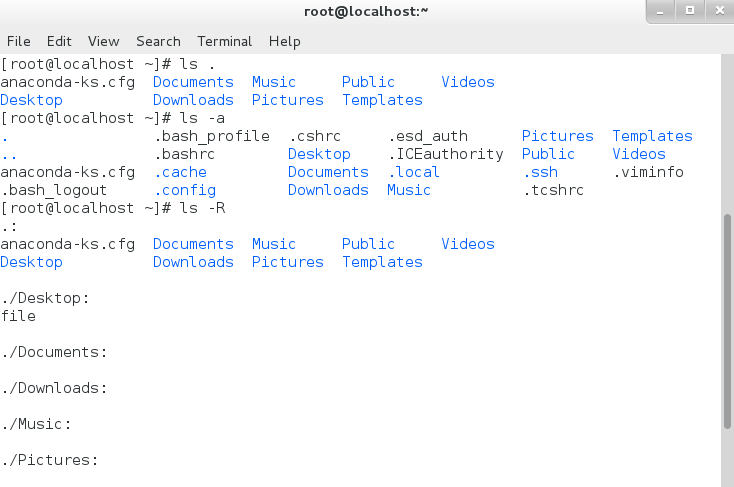The width and height of the screenshot is (734, 487).
Task: Click the .bash_logout entry
Action: click(x=54, y=191)
